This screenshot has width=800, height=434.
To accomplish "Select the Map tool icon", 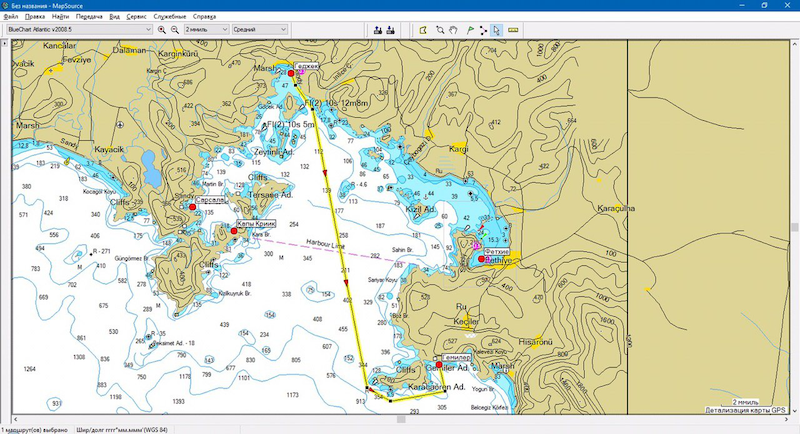I will point(423,30).
